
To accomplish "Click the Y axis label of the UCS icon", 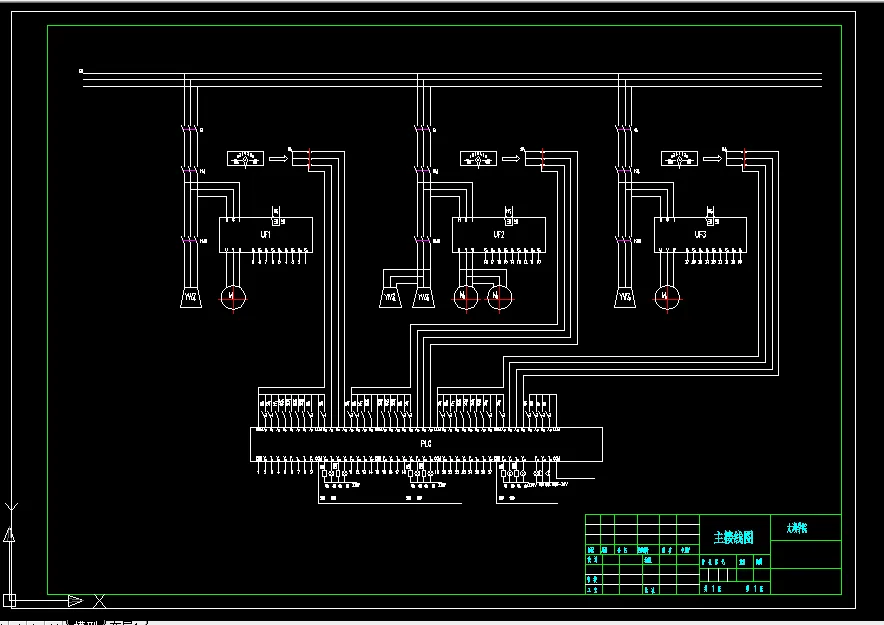I will coord(11,507).
